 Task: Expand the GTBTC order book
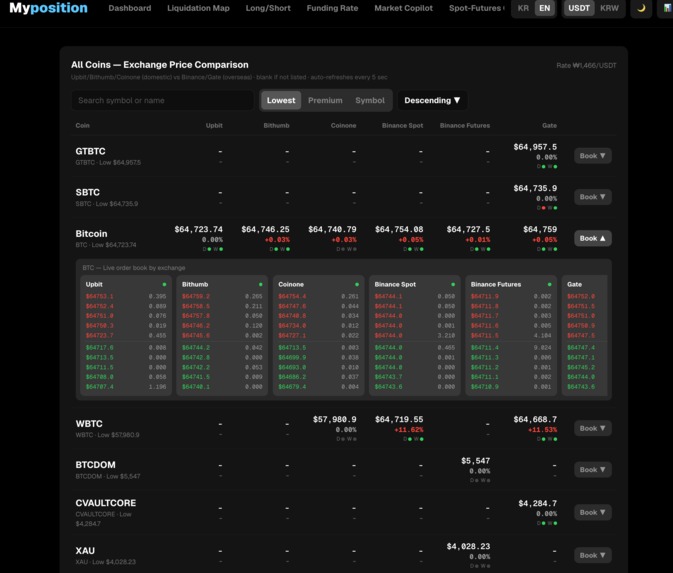pyautogui.click(x=592, y=156)
